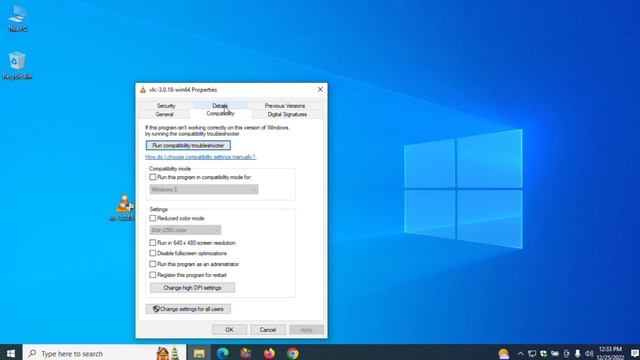Confirm with the OK button
Screen dimensions: 640x360
[229, 330]
